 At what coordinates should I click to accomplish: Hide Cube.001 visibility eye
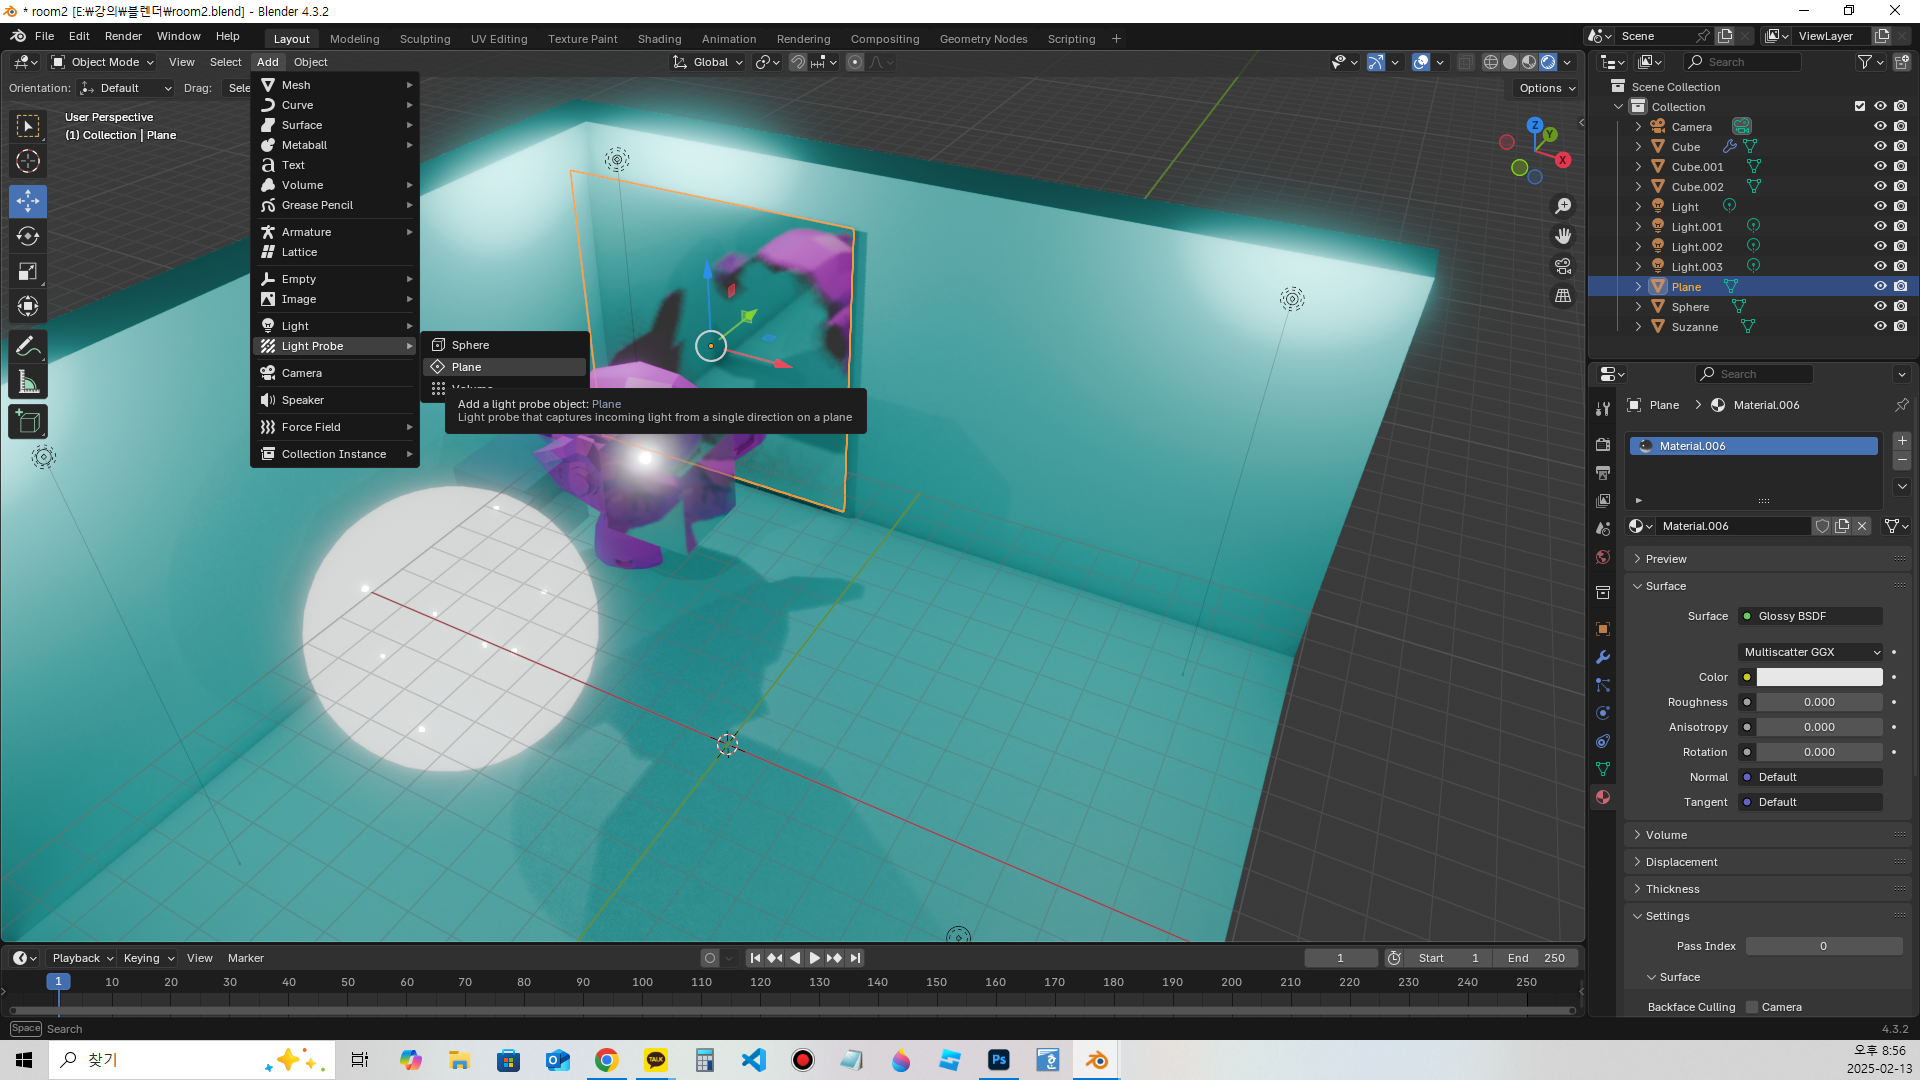pyautogui.click(x=1880, y=167)
